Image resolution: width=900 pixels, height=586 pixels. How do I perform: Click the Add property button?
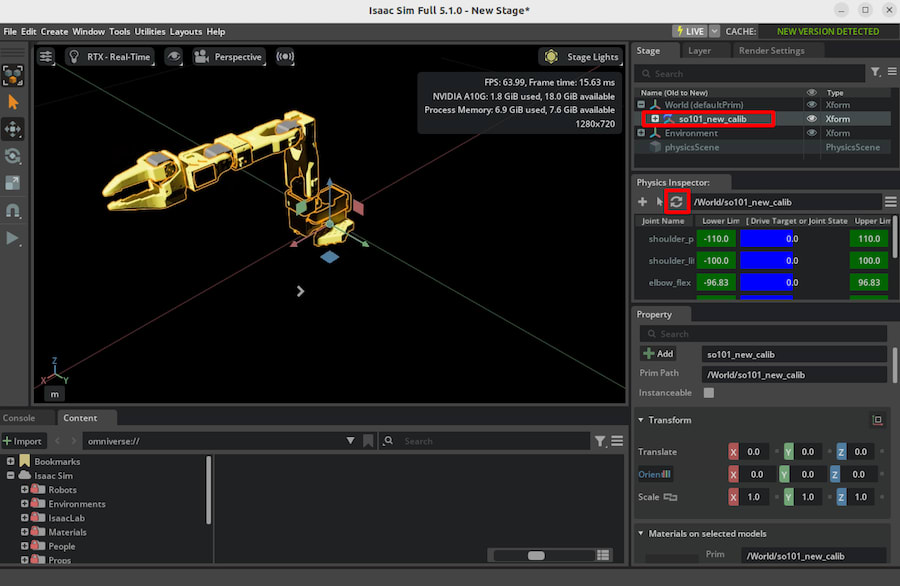658,354
